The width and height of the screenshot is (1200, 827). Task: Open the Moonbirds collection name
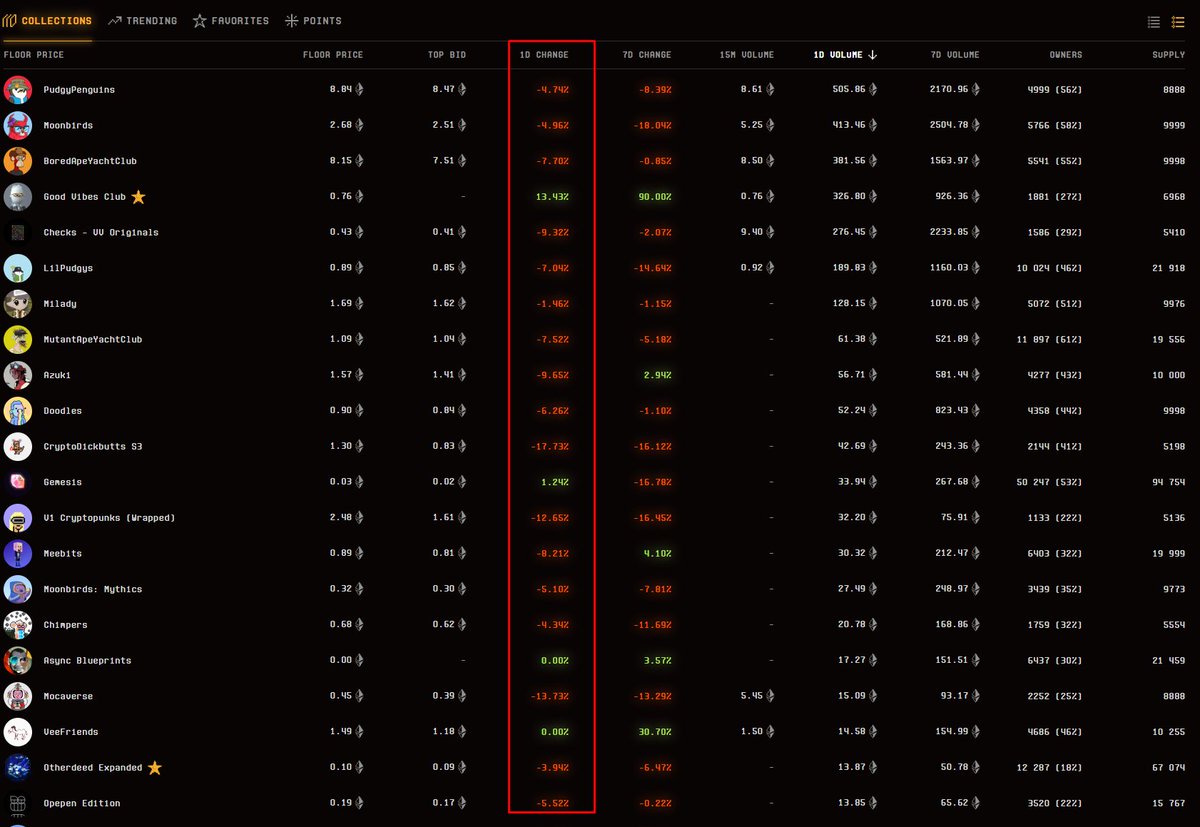coord(68,126)
